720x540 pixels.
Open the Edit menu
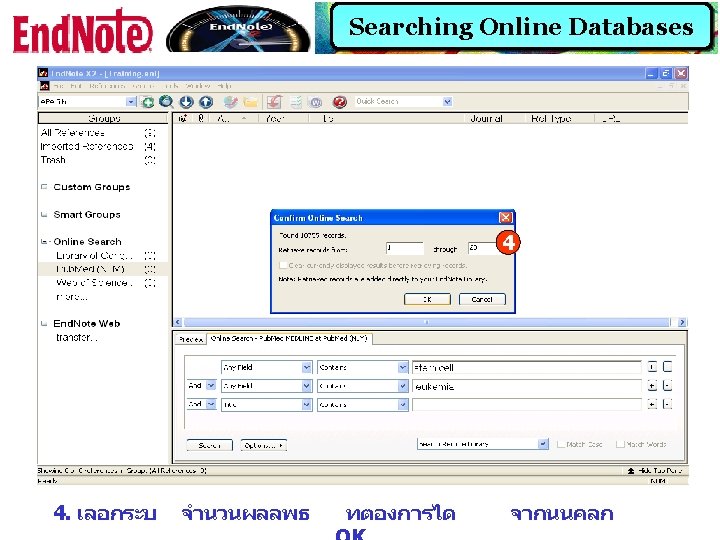(x=76, y=86)
